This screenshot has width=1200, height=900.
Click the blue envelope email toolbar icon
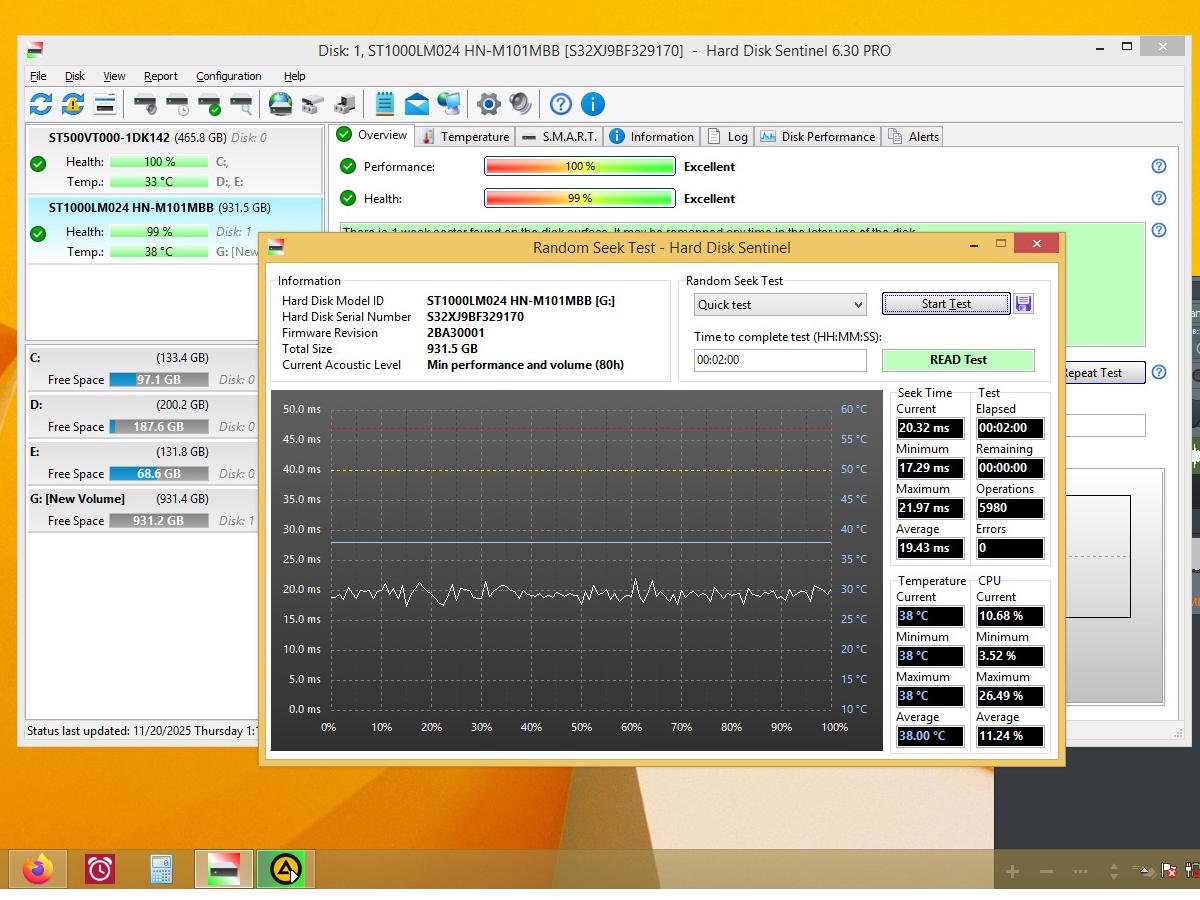tap(417, 104)
